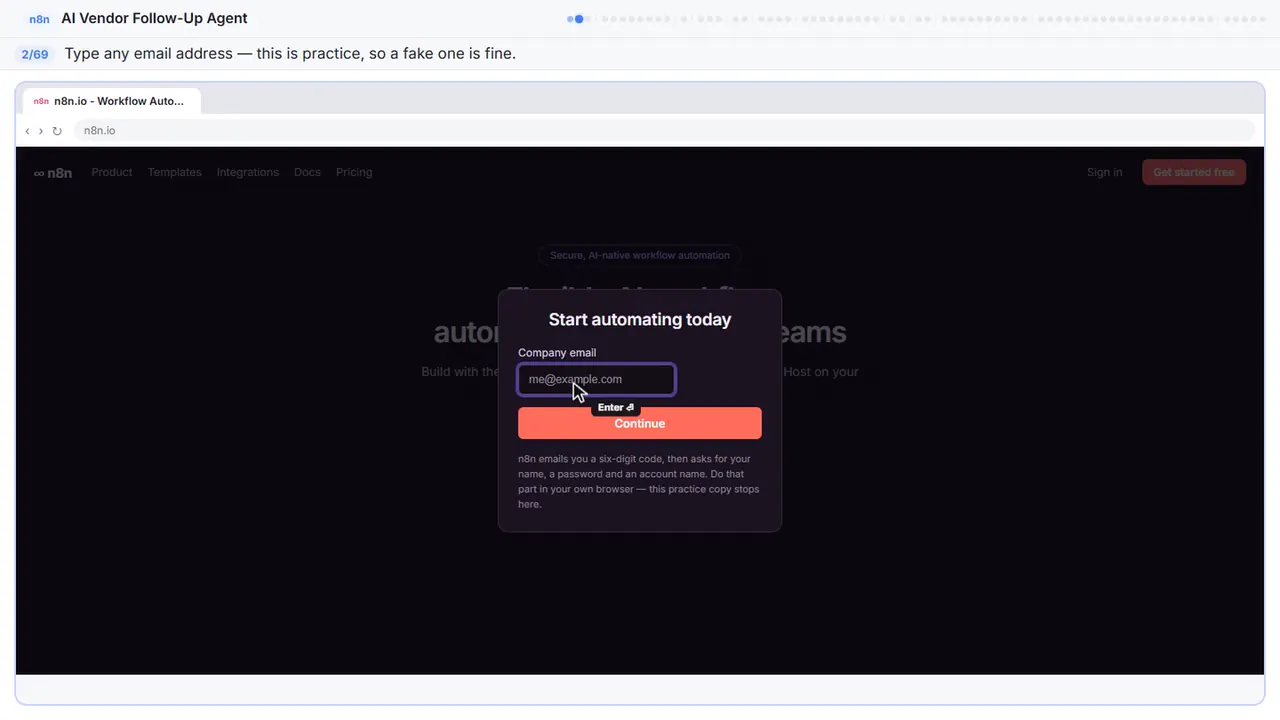Open the Integrations nav item
This screenshot has height=720, width=1280.
[x=248, y=172]
